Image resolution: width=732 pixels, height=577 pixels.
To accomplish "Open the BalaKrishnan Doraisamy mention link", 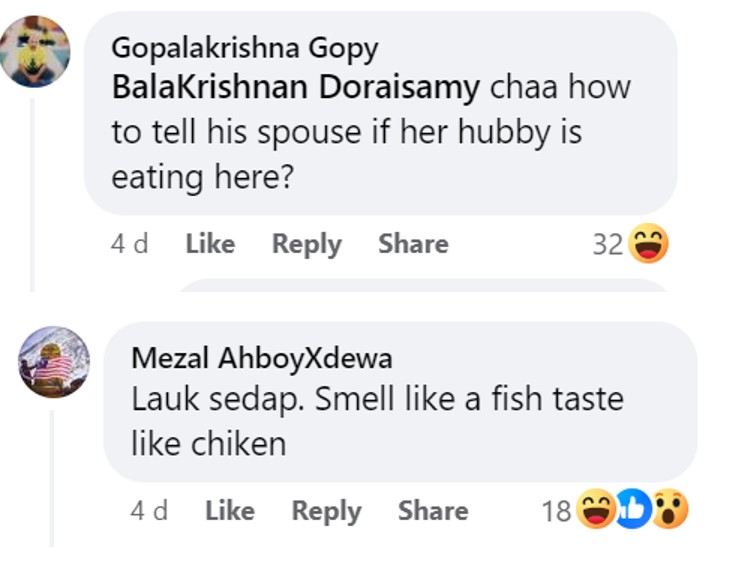I will pyautogui.click(x=296, y=88).
